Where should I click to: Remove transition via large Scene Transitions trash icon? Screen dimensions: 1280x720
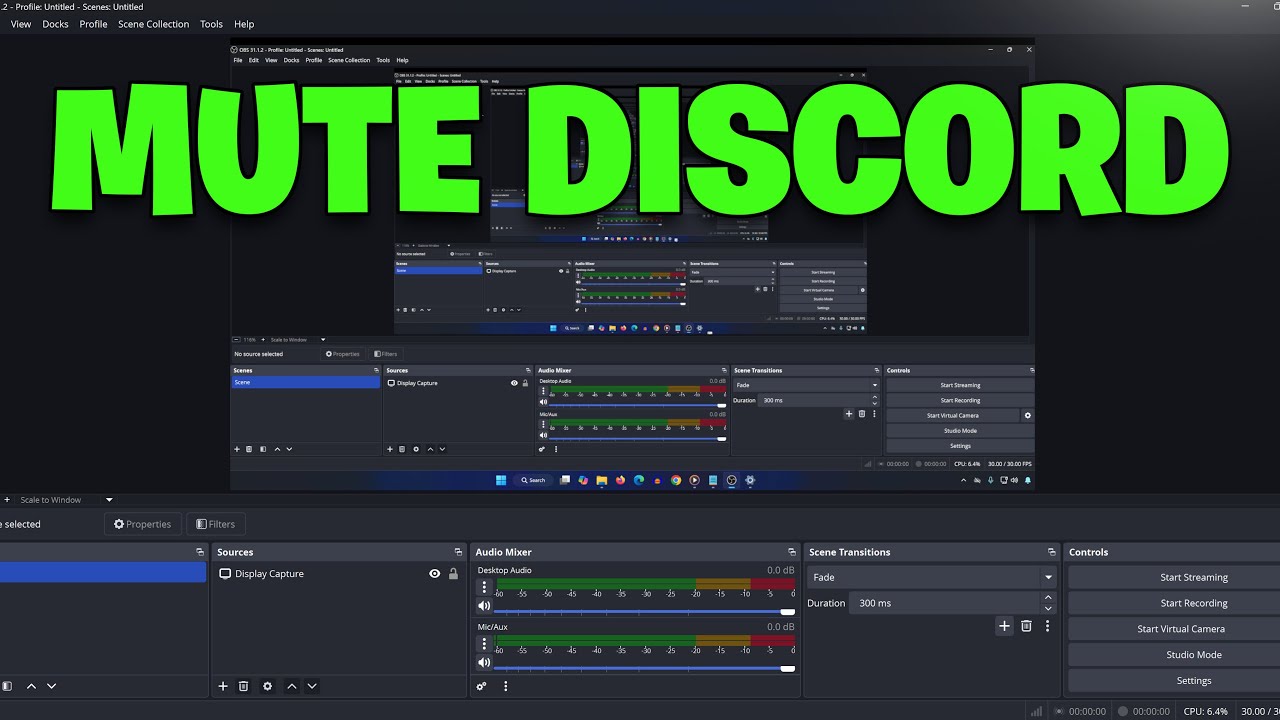[1026, 626]
